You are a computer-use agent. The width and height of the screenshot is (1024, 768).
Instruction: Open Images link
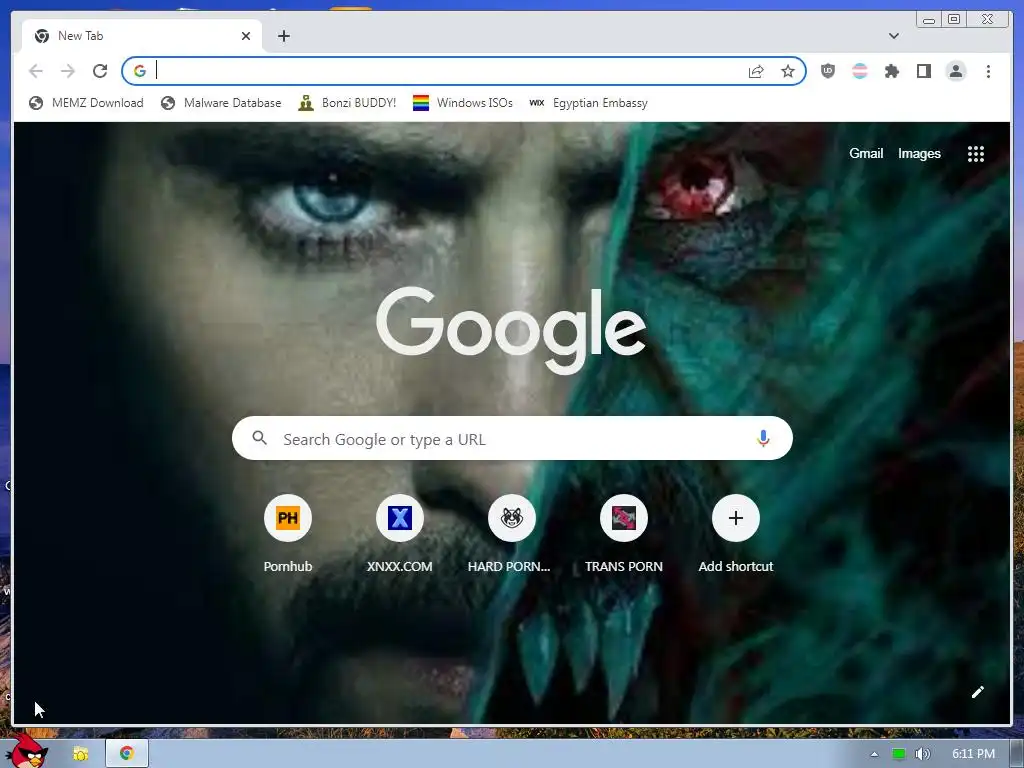tap(919, 153)
